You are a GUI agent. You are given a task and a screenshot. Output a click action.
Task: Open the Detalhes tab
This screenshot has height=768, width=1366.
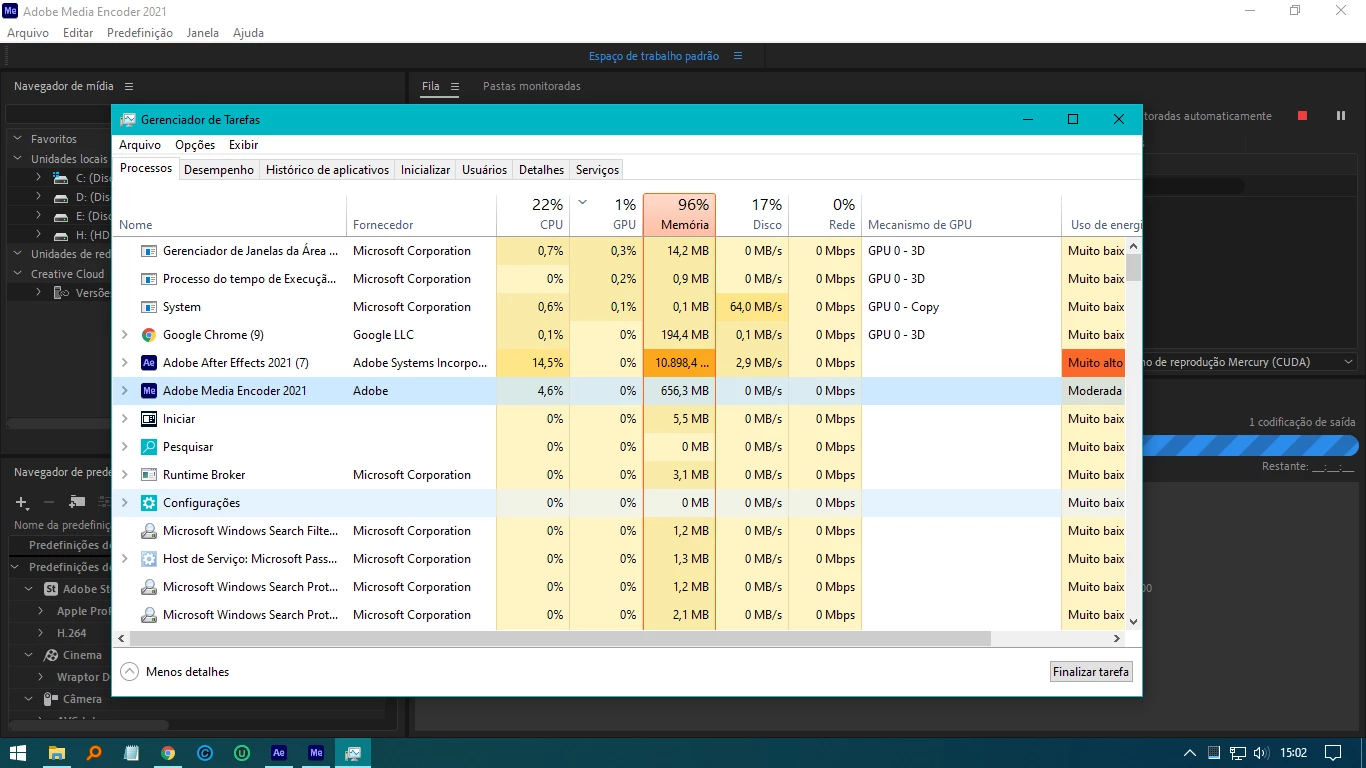pyautogui.click(x=541, y=170)
